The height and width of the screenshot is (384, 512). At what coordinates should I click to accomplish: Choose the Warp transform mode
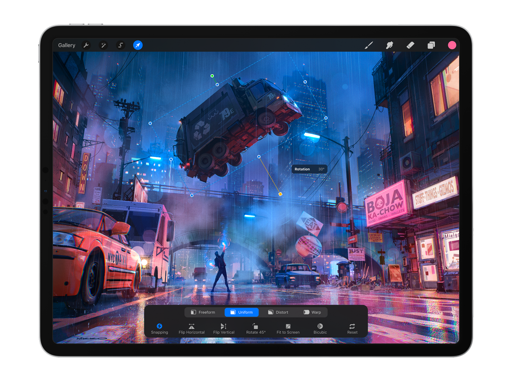pyautogui.click(x=312, y=312)
